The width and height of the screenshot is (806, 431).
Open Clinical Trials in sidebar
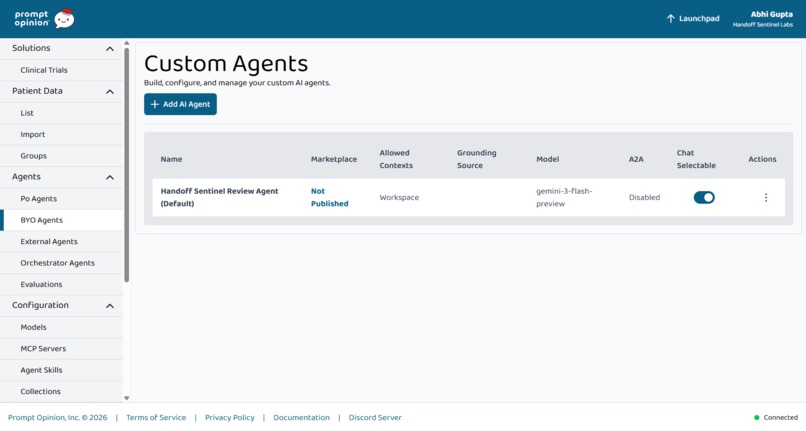coord(61,70)
